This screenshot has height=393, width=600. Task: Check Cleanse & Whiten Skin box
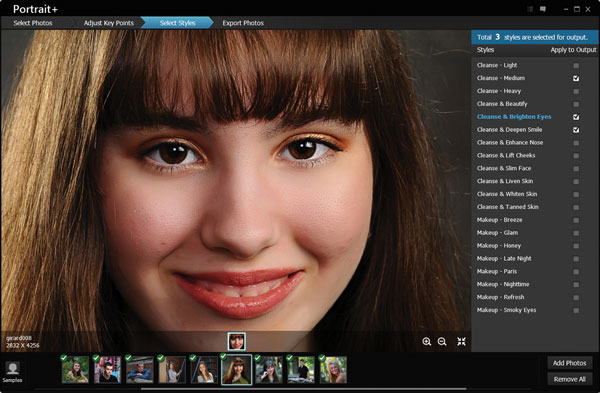point(576,194)
